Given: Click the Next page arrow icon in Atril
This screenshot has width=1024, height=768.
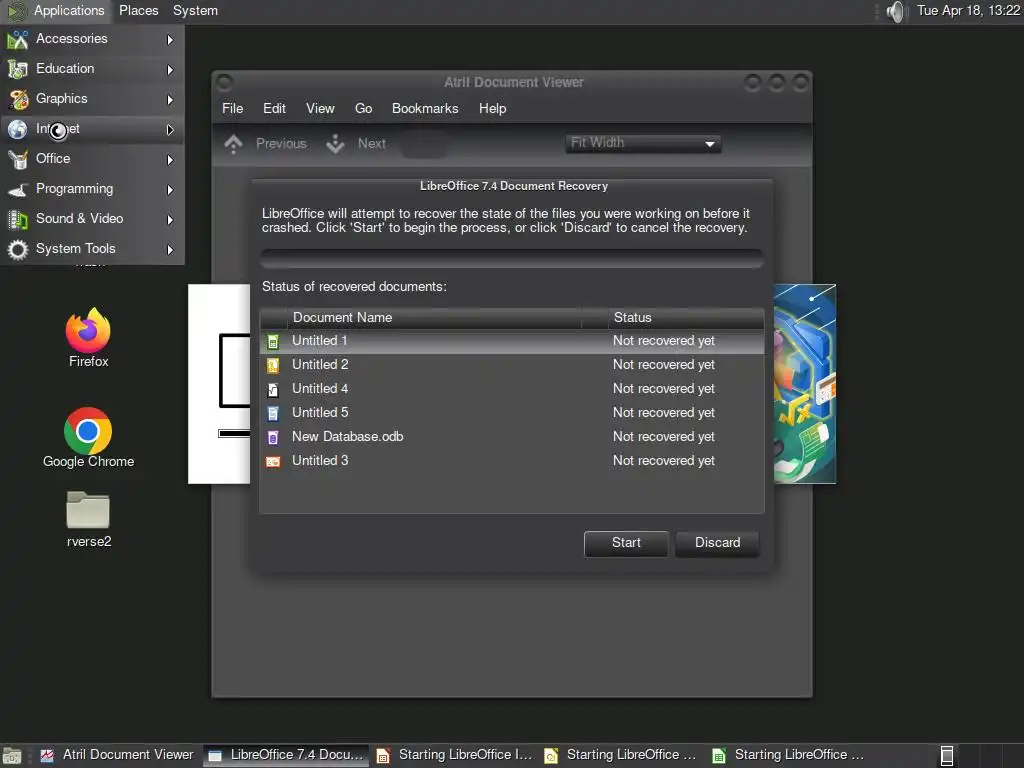Looking at the screenshot, I should coord(335,144).
